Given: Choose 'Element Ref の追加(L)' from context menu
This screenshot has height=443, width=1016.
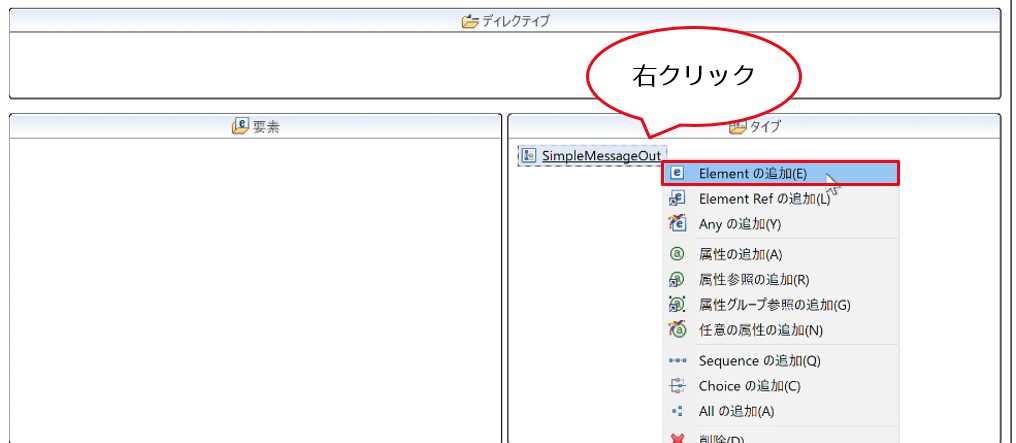Looking at the screenshot, I should pyautogui.click(x=780, y=199).
